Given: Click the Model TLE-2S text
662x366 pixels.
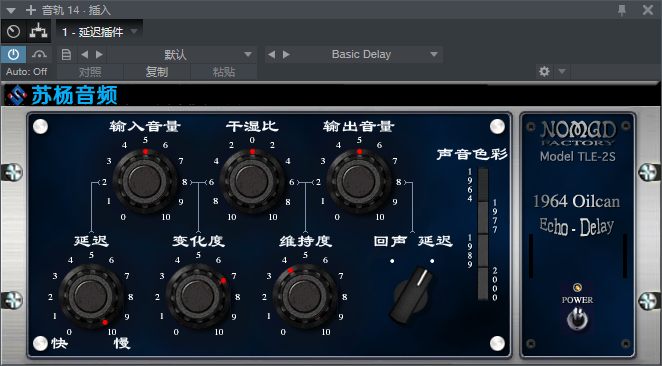Looking at the screenshot, I should coord(578,157).
